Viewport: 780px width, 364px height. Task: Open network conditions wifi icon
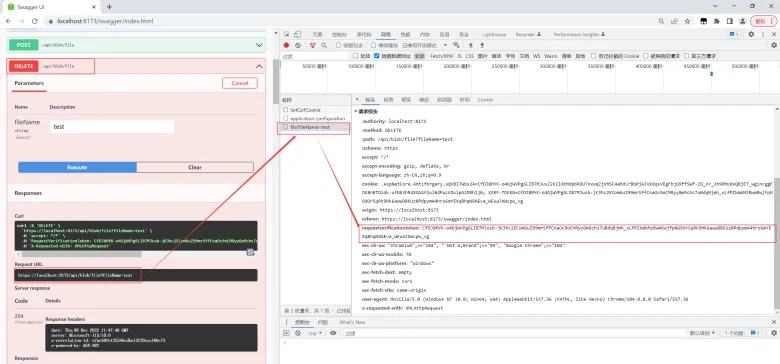coord(456,45)
